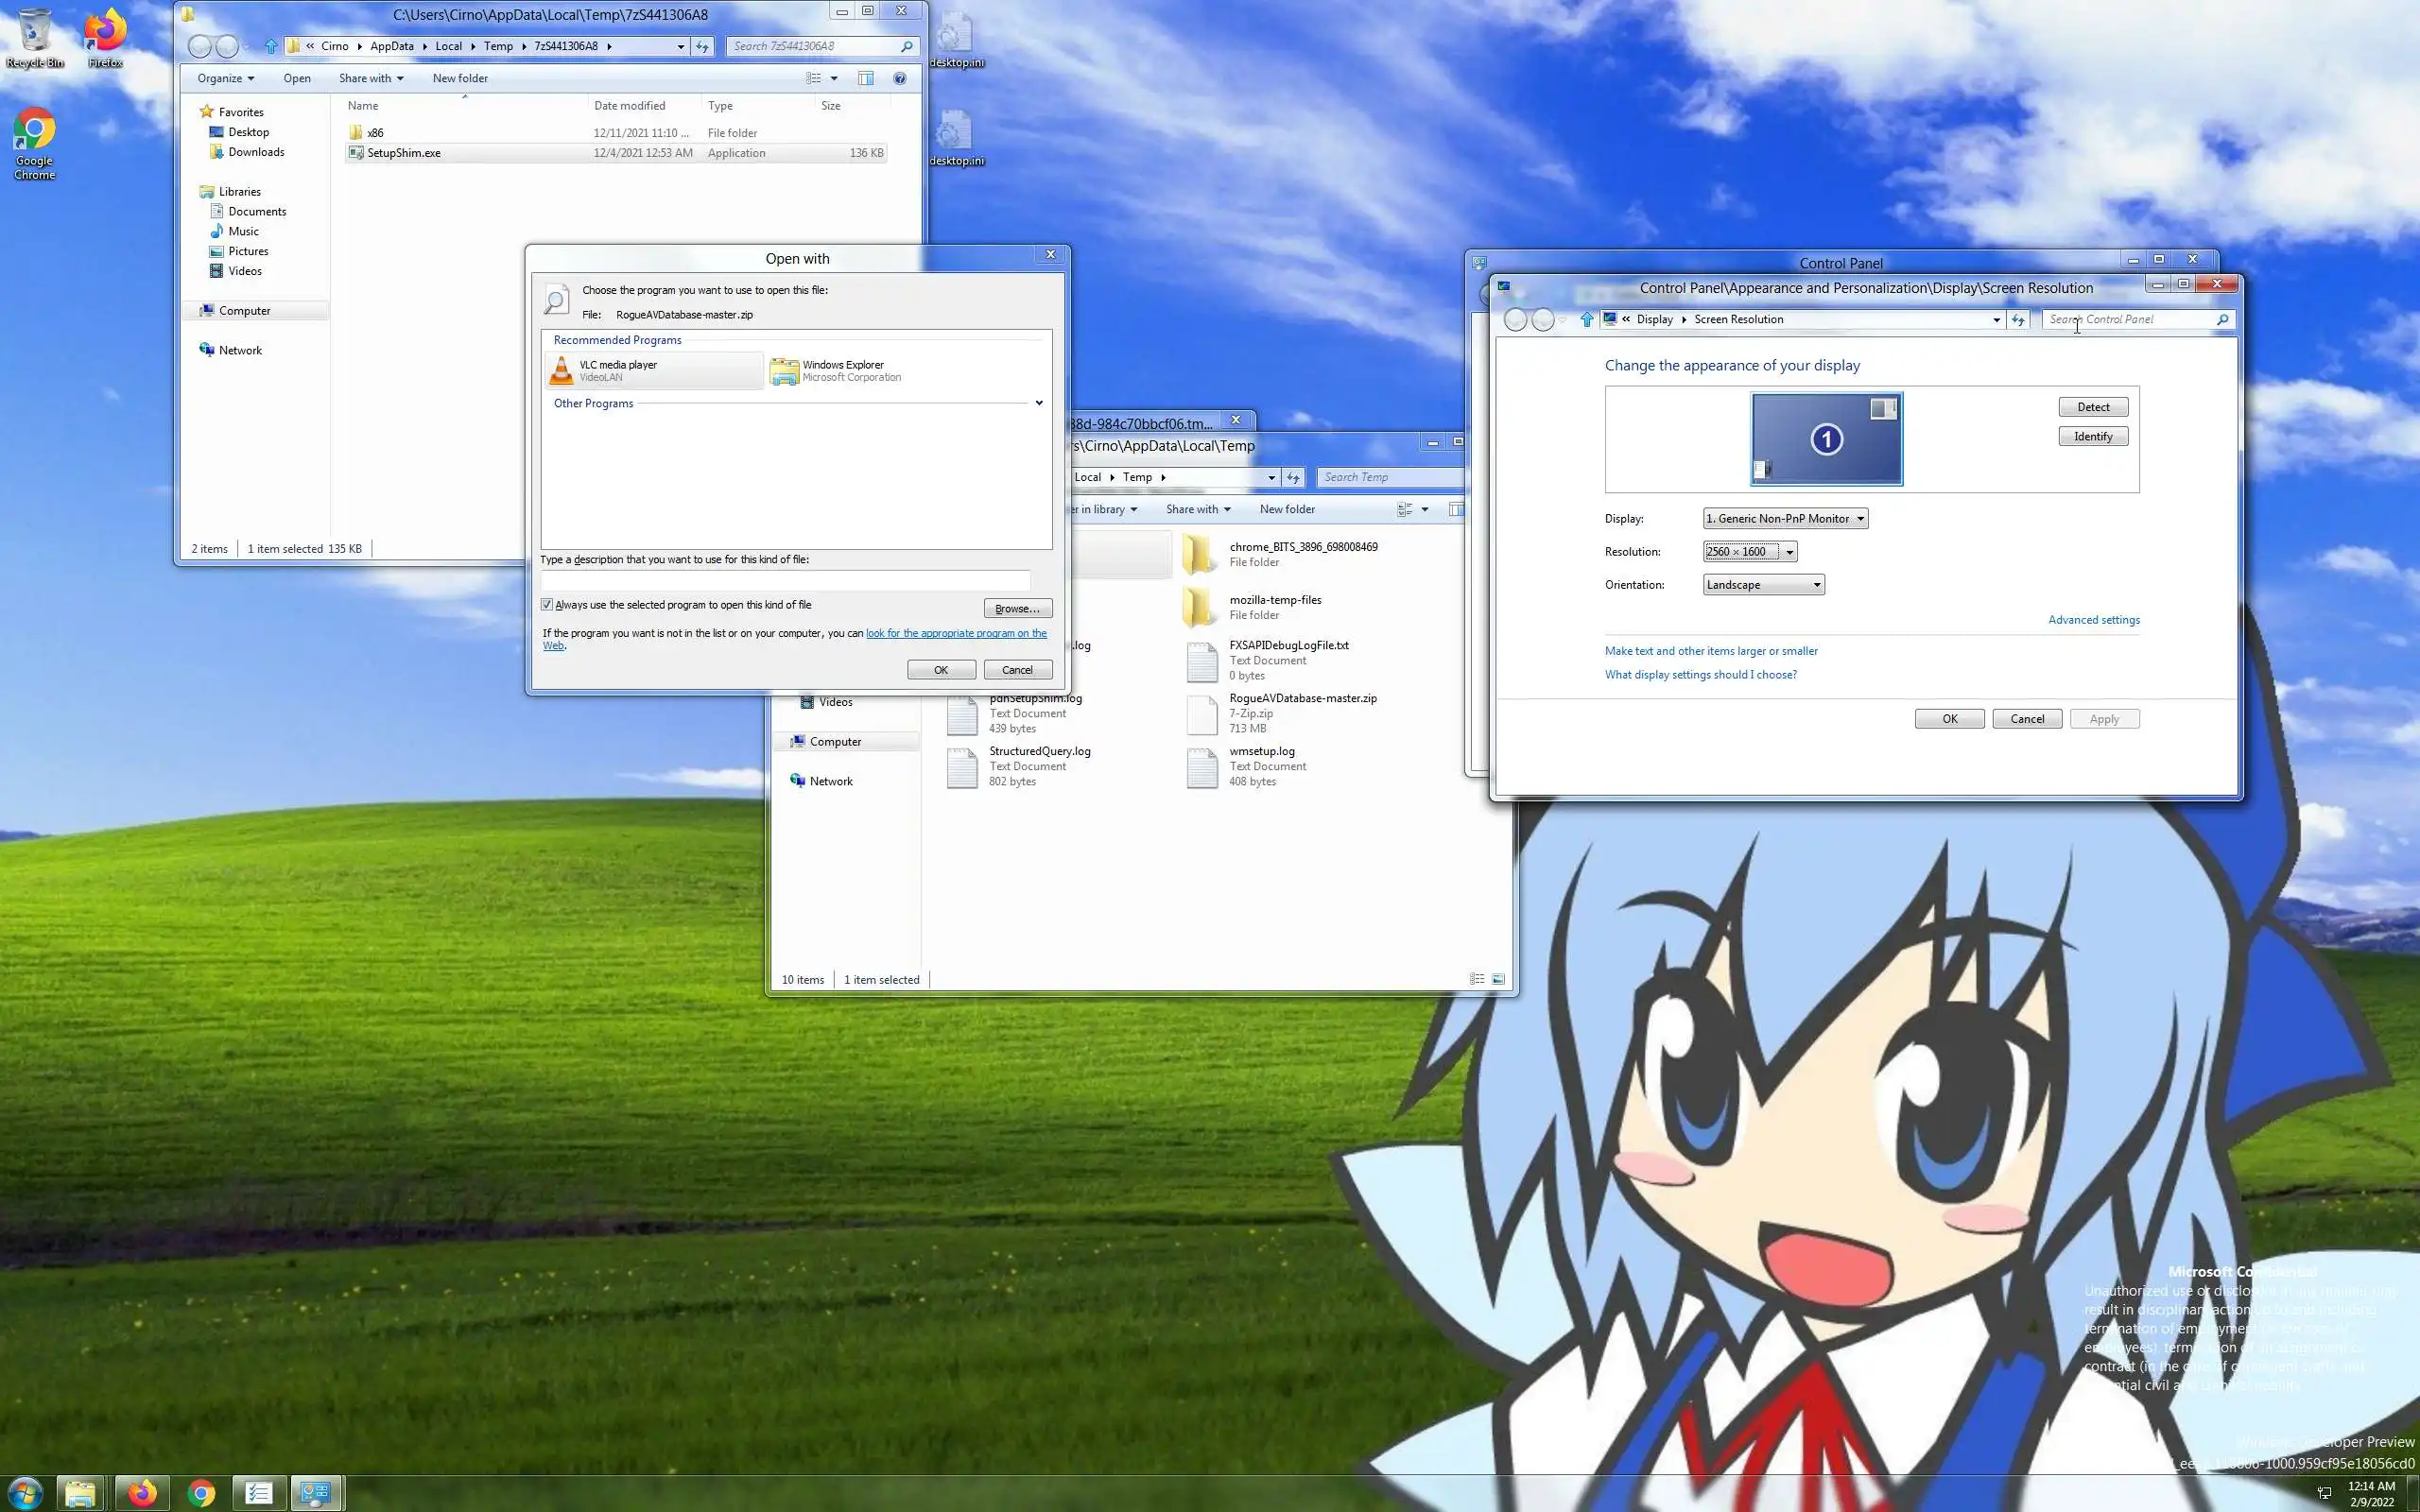Toggle the preview pane icon in Explorer
Image resolution: width=2420 pixels, height=1512 pixels.
[865, 78]
